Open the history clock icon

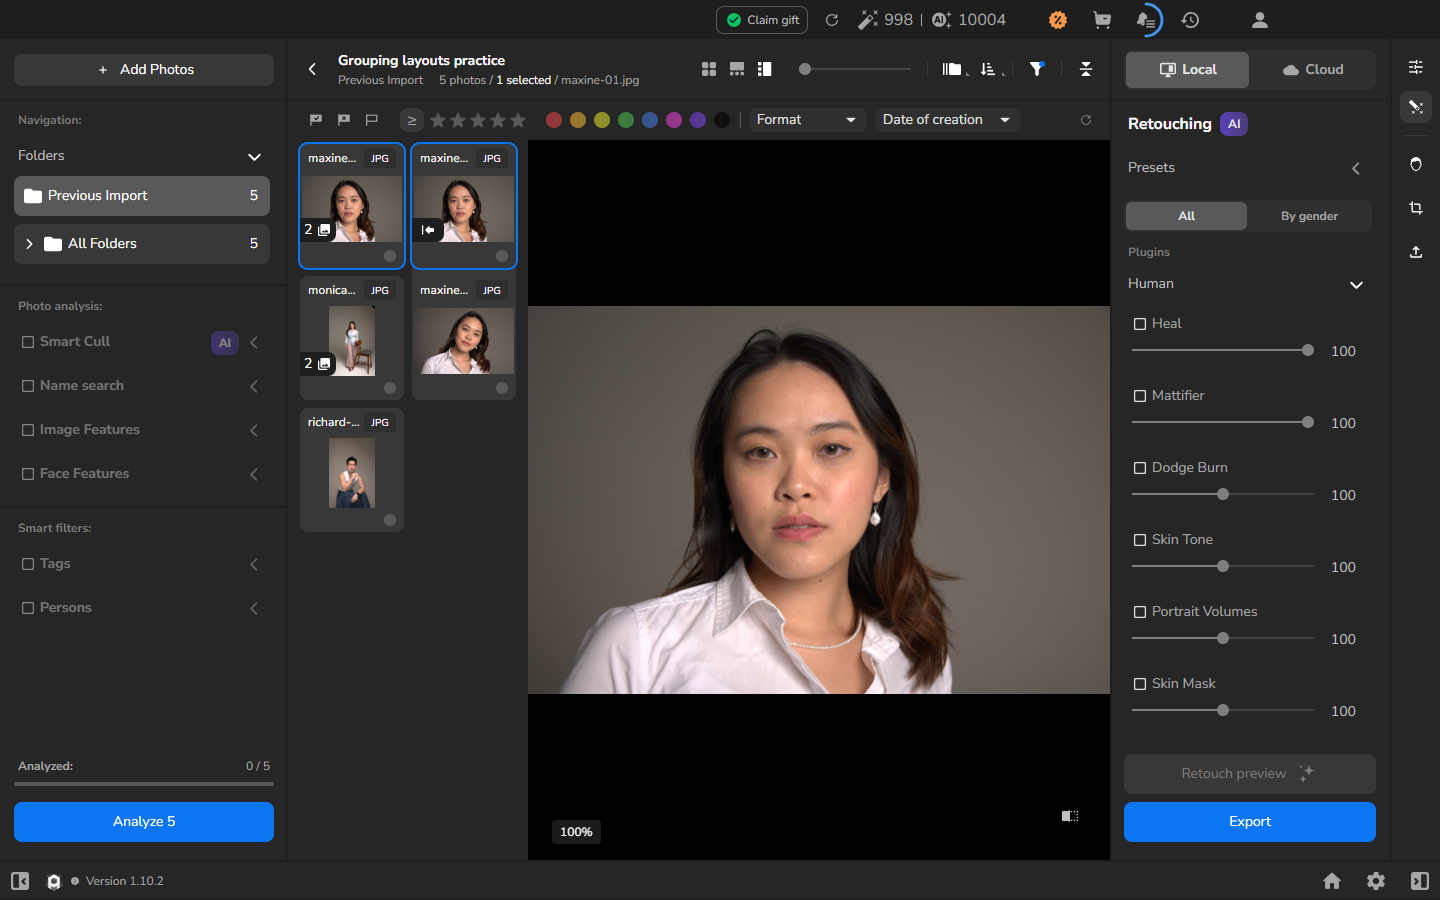tap(1190, 20)
